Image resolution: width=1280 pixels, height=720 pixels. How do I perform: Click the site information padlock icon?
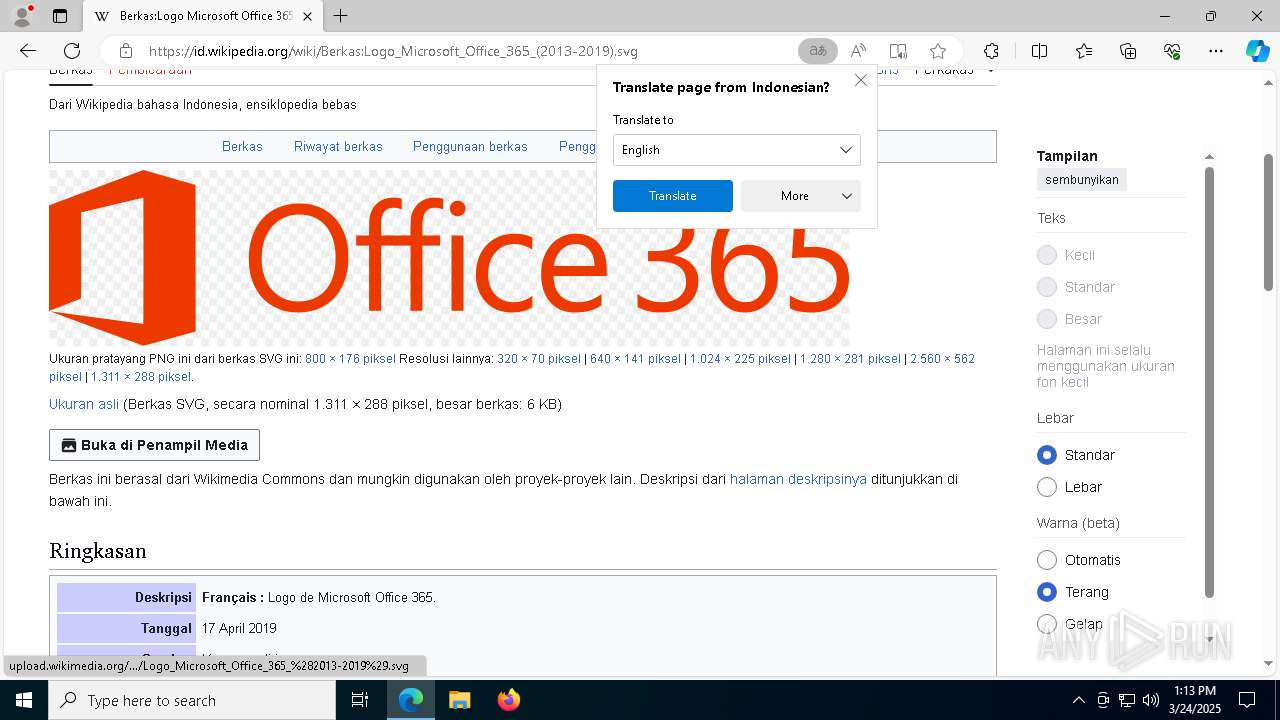[125, 51]
